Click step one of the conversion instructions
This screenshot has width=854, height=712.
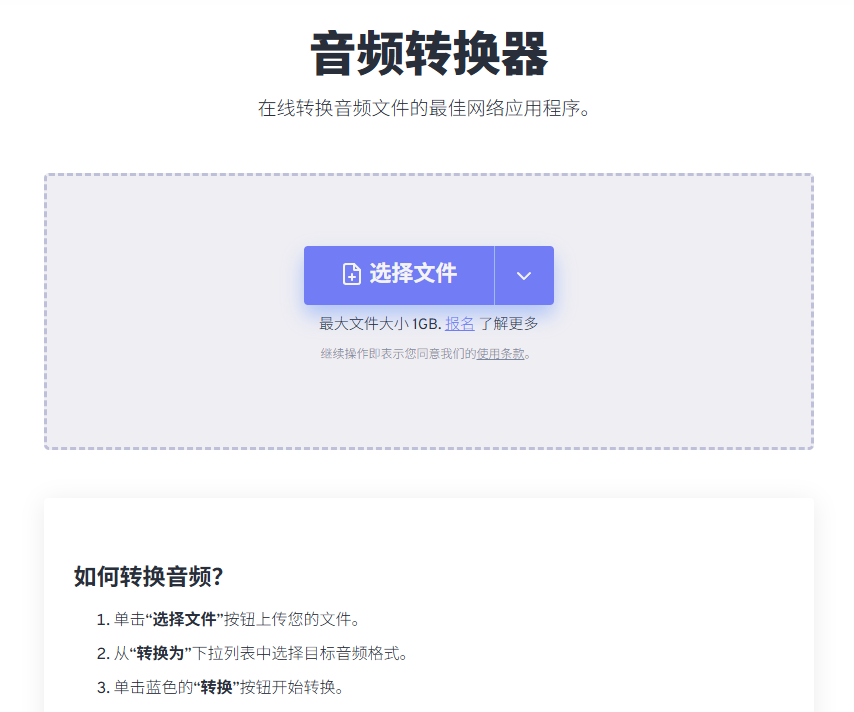pos(230,619)
